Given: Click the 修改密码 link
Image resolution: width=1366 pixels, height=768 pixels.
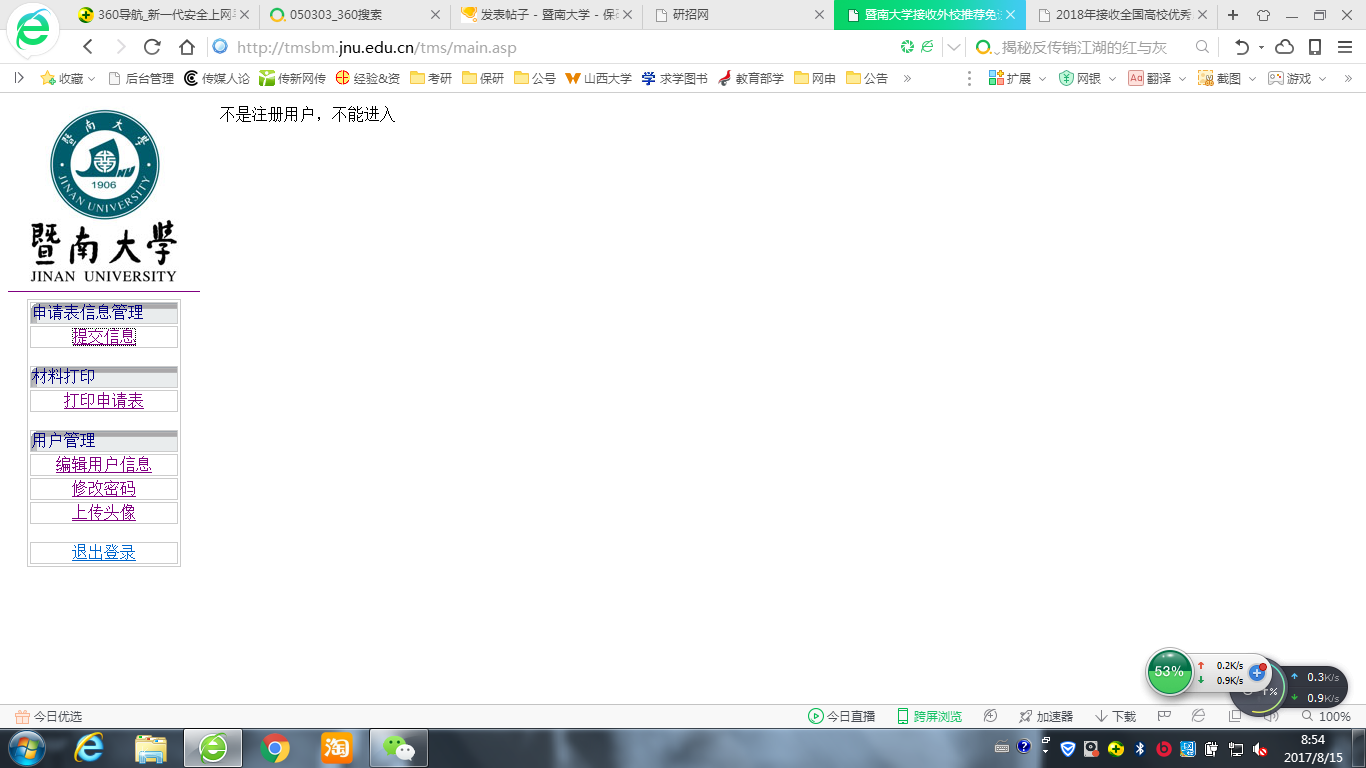Looking at the screenshot, I should [104, 489].
